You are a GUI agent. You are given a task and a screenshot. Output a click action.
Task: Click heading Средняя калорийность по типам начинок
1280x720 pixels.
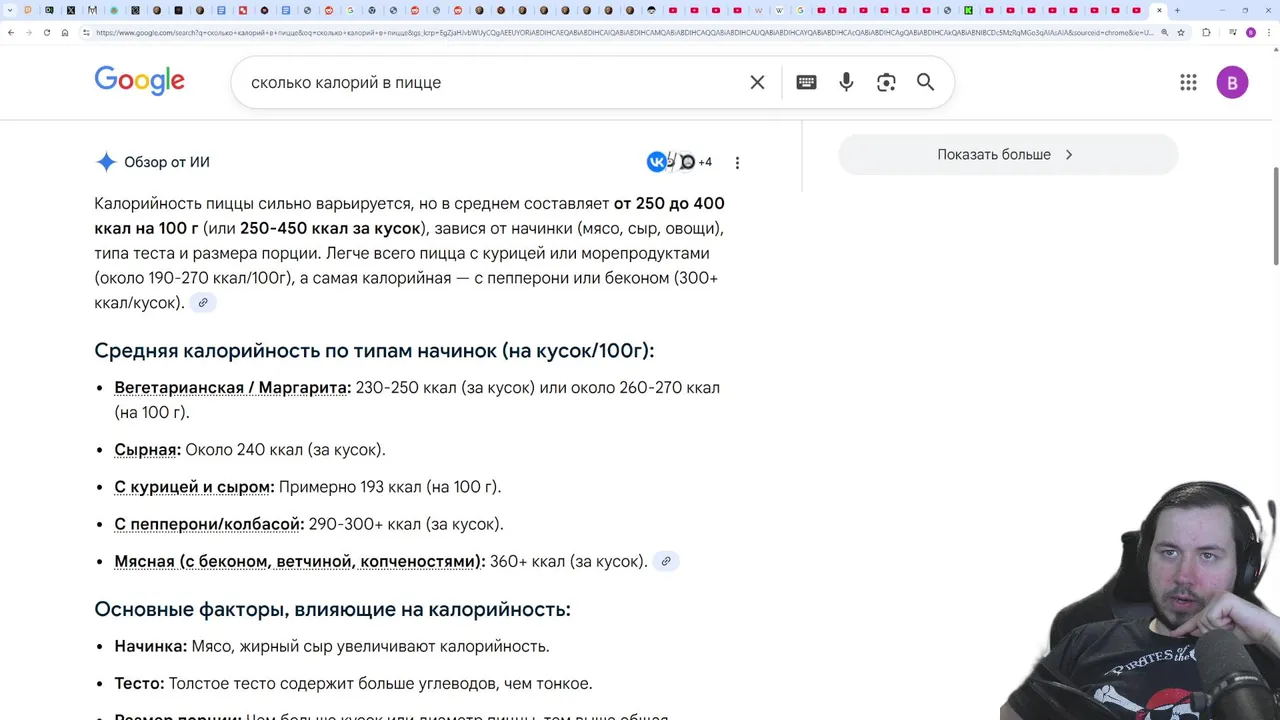[374, 351]
